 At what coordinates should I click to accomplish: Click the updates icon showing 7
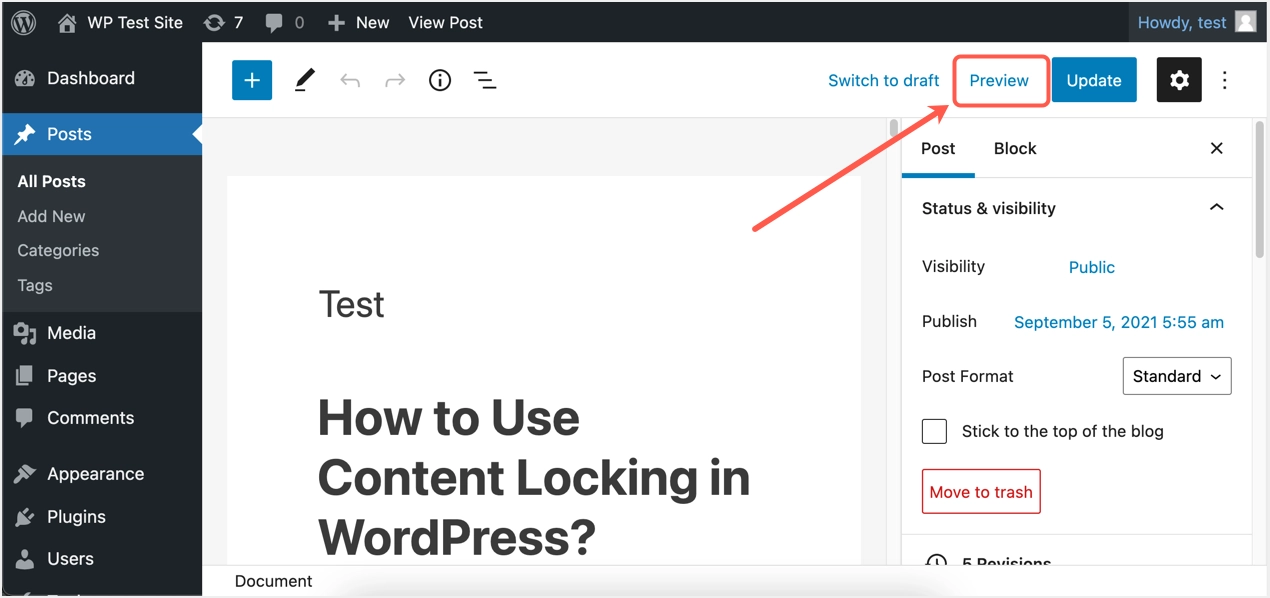point(223,22)
